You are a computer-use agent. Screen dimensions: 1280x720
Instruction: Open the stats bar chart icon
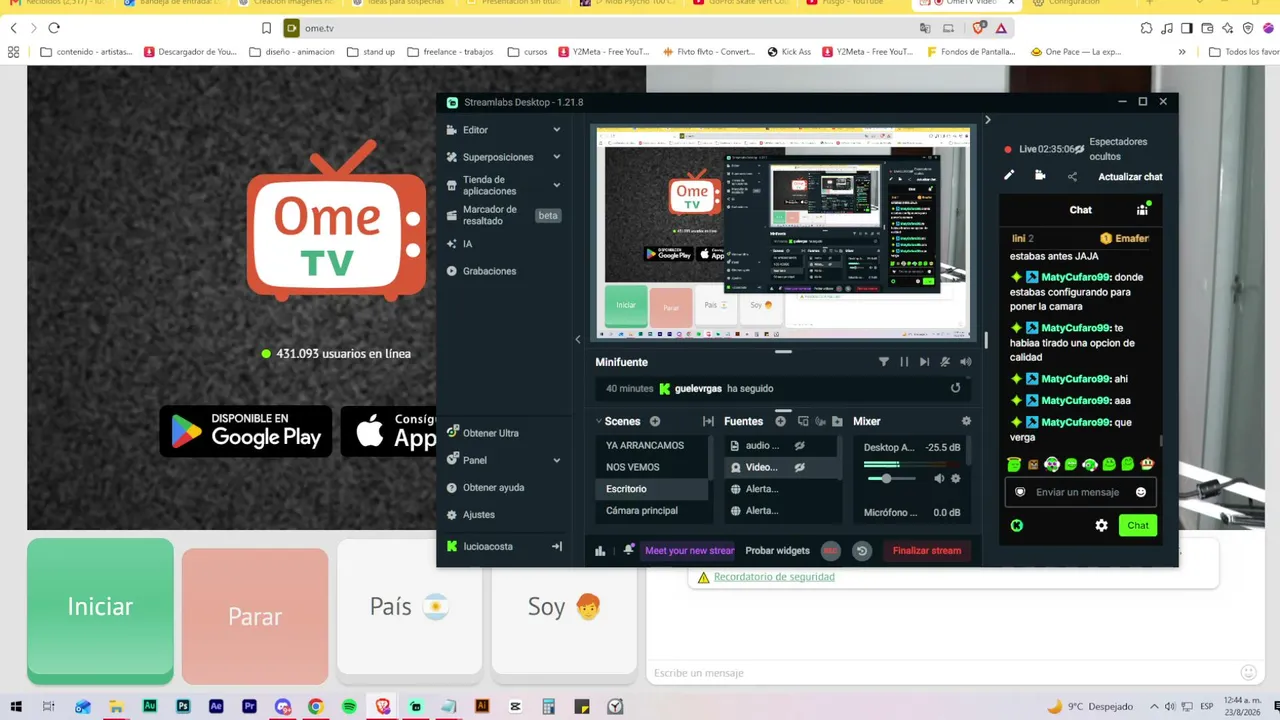pos(601,551)
